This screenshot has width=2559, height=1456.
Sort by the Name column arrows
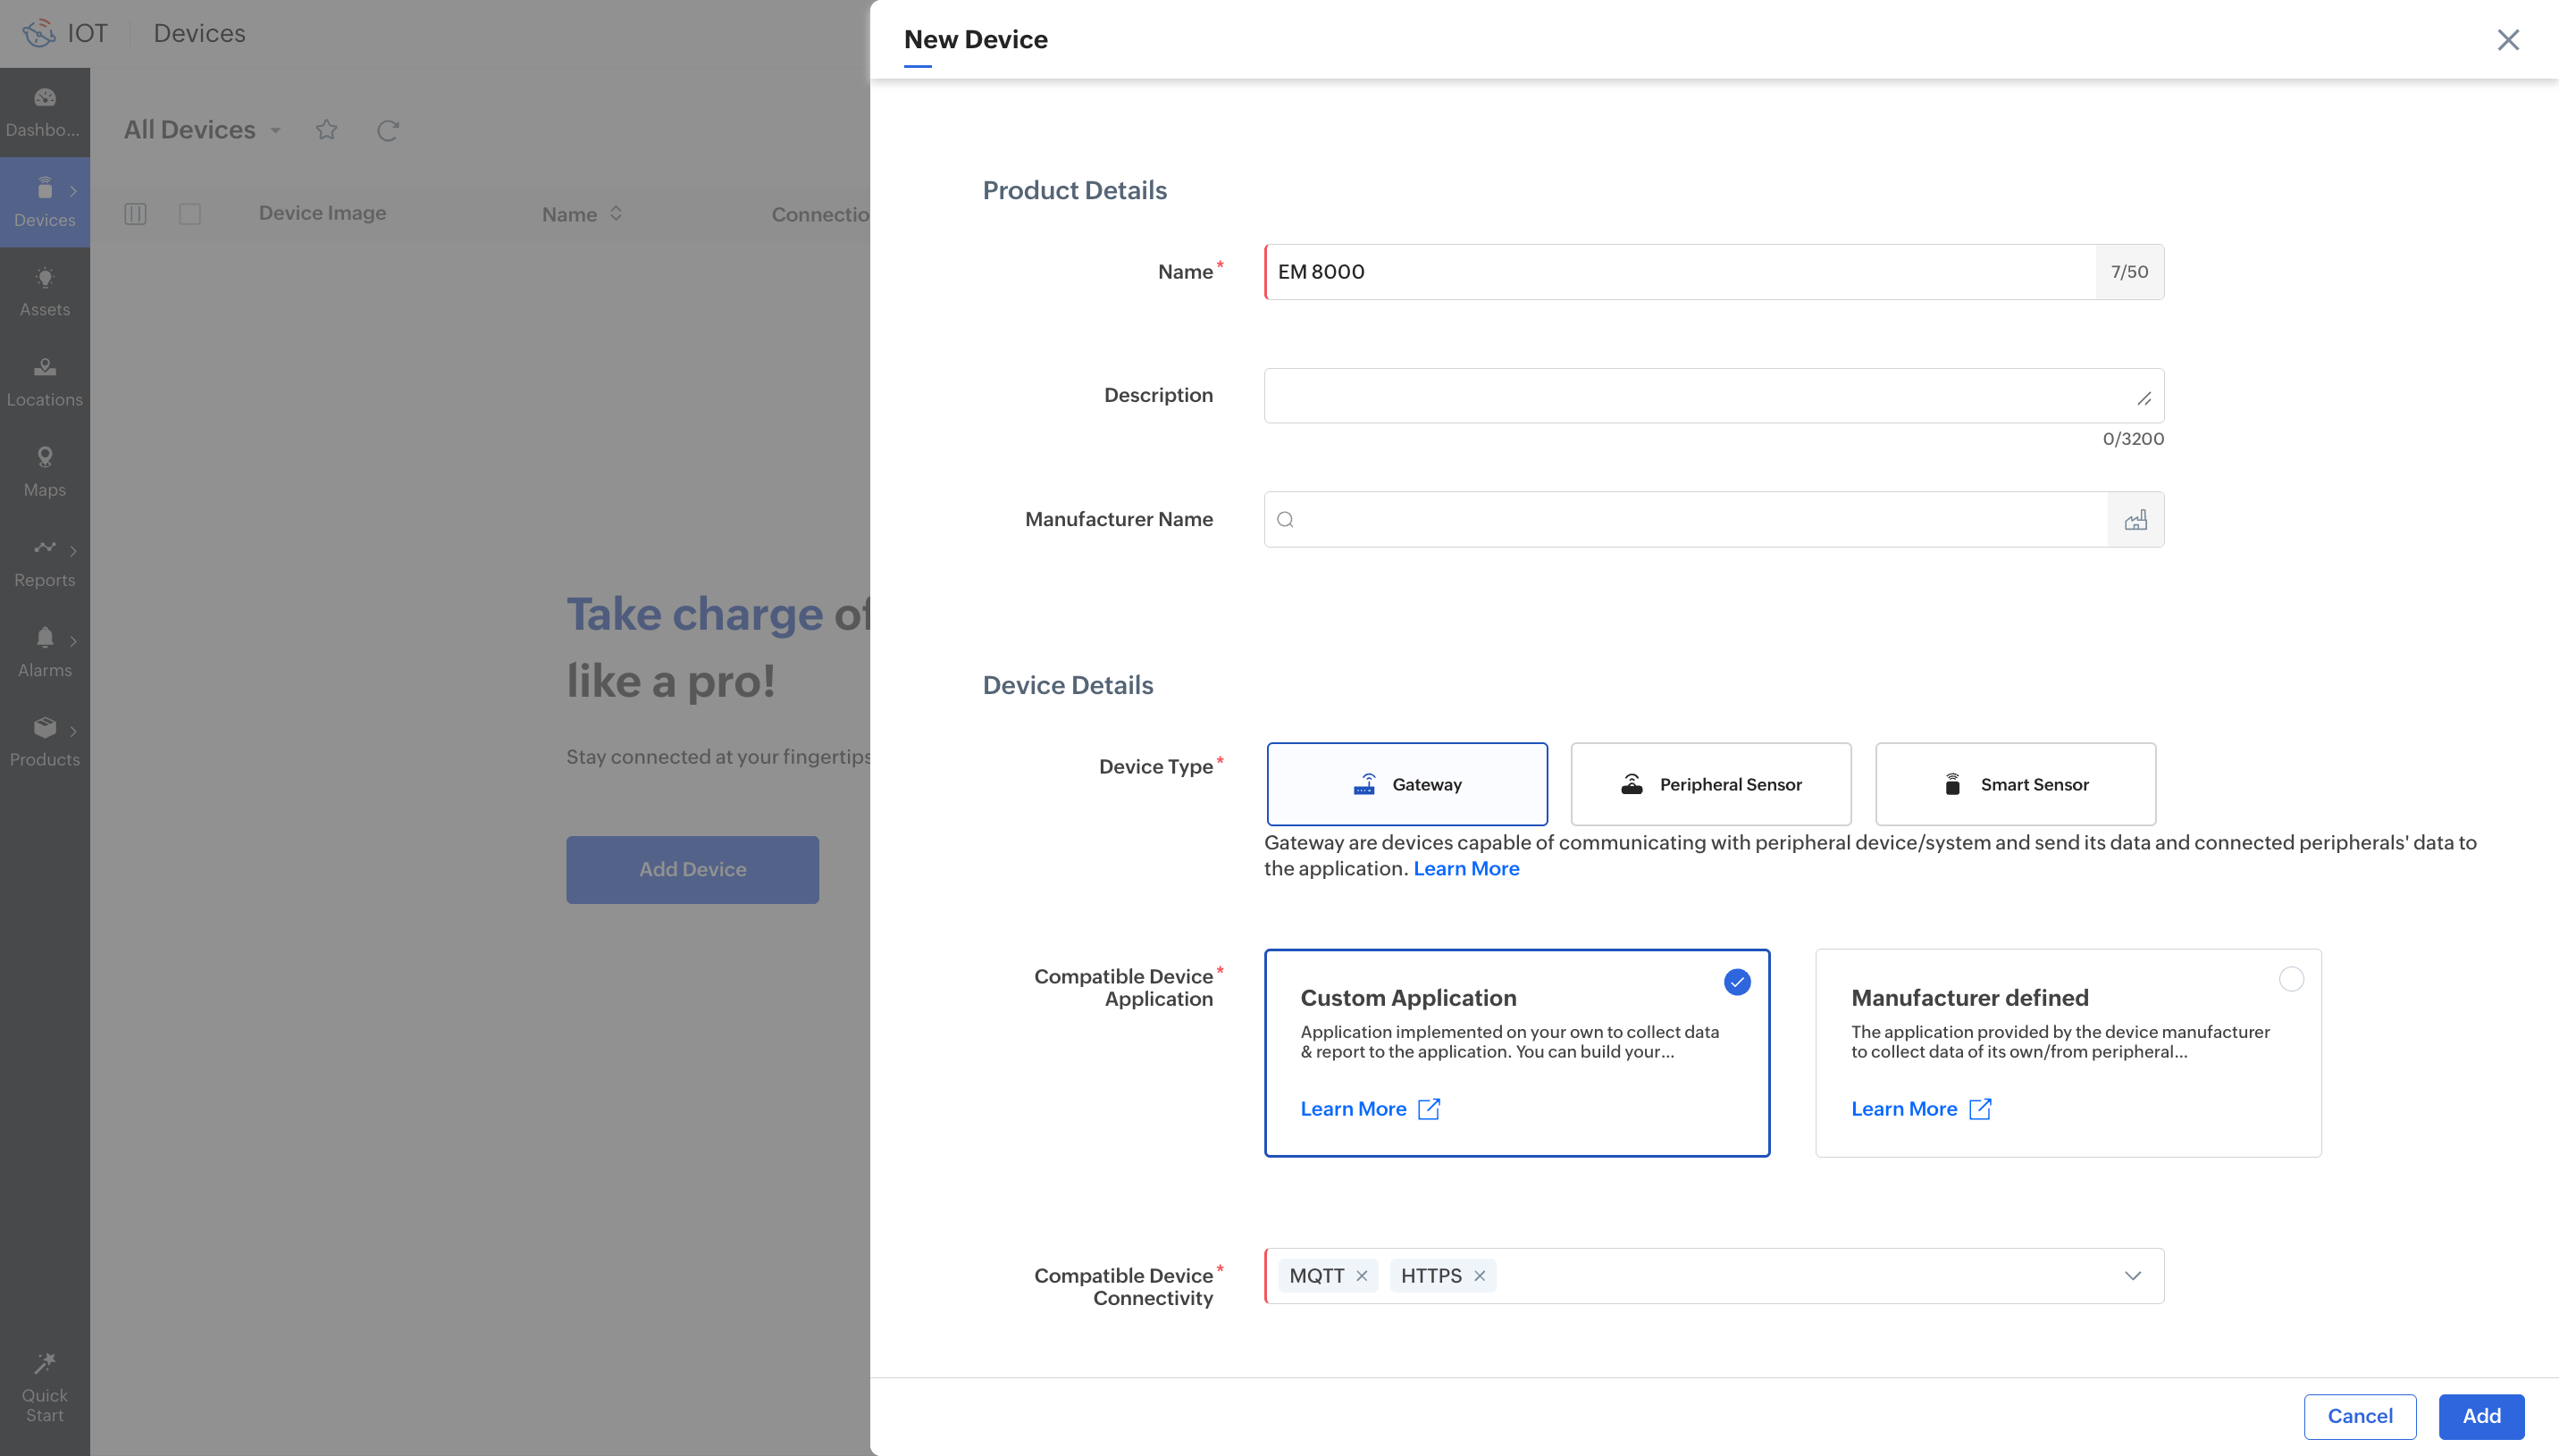pos(616,213)
